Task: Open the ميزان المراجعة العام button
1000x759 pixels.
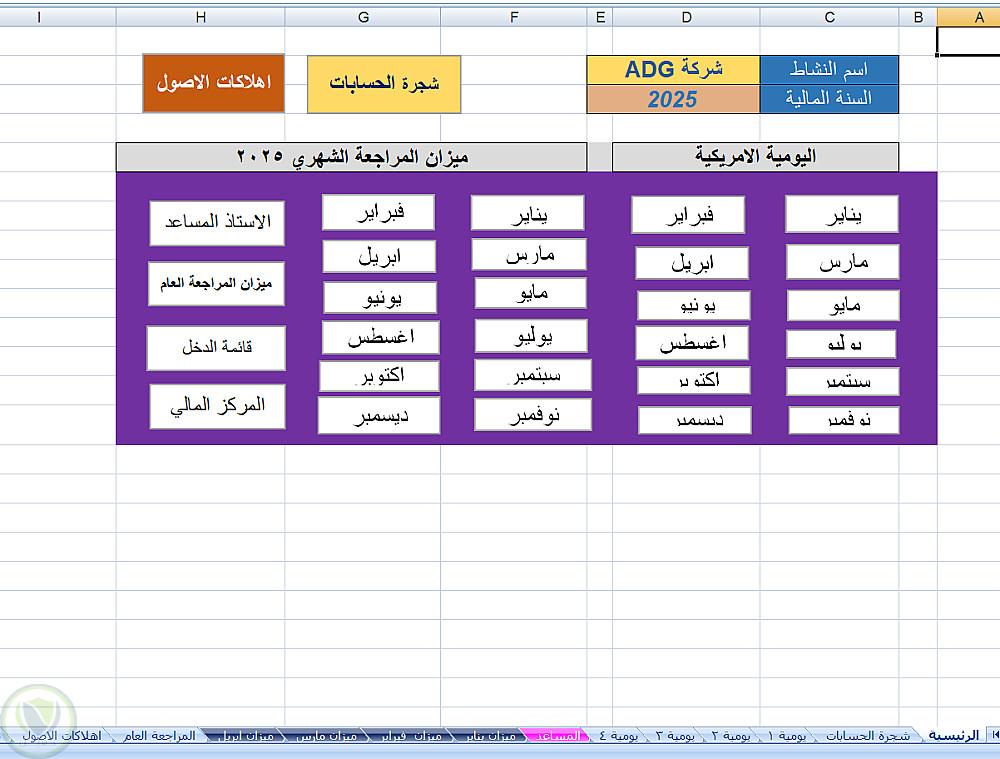Action: [216, 284]
